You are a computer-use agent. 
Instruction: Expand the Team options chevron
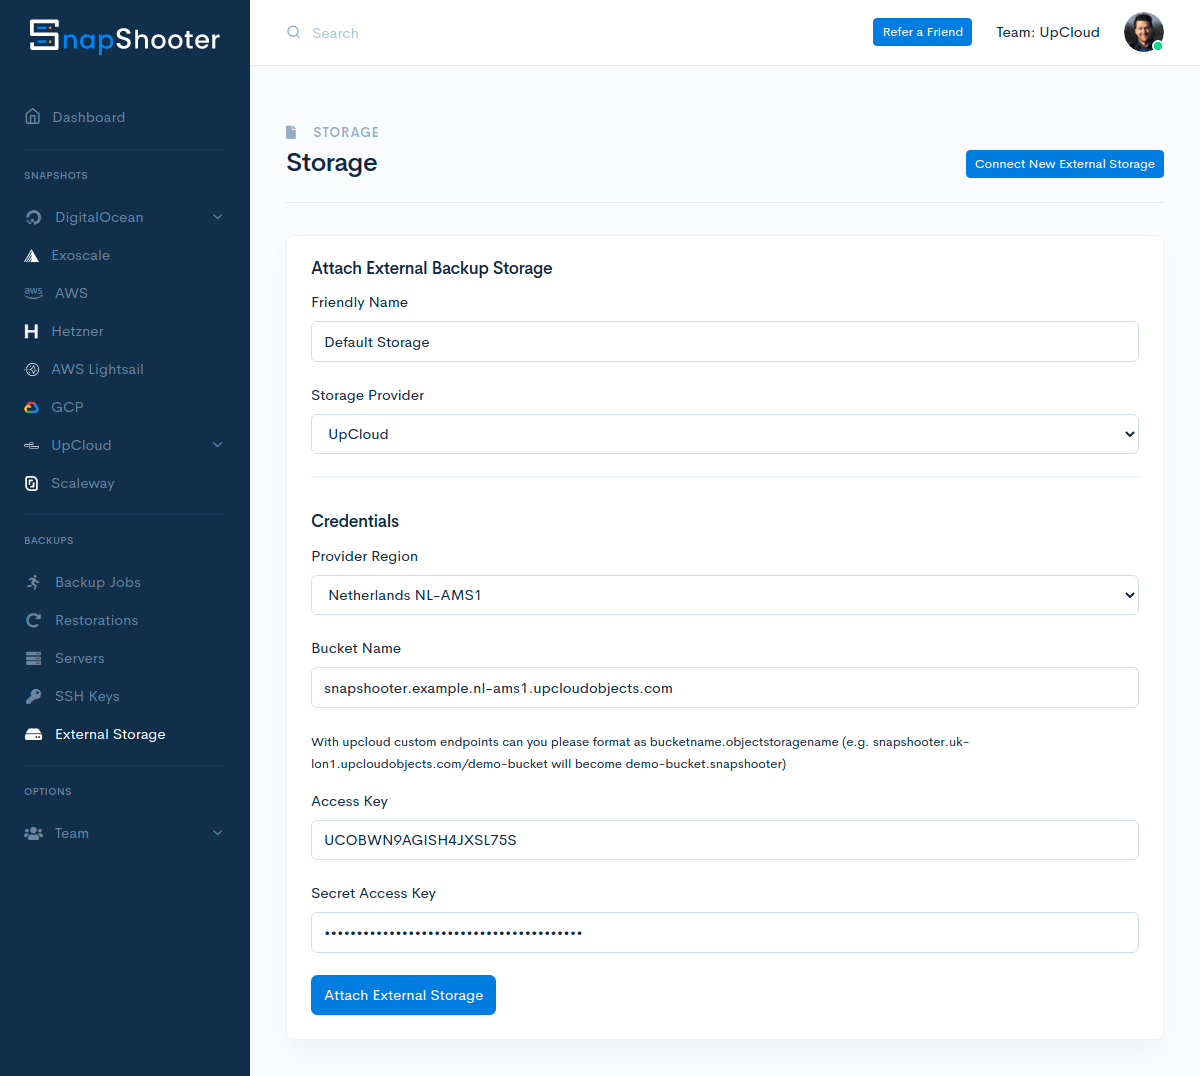point(217,833)
